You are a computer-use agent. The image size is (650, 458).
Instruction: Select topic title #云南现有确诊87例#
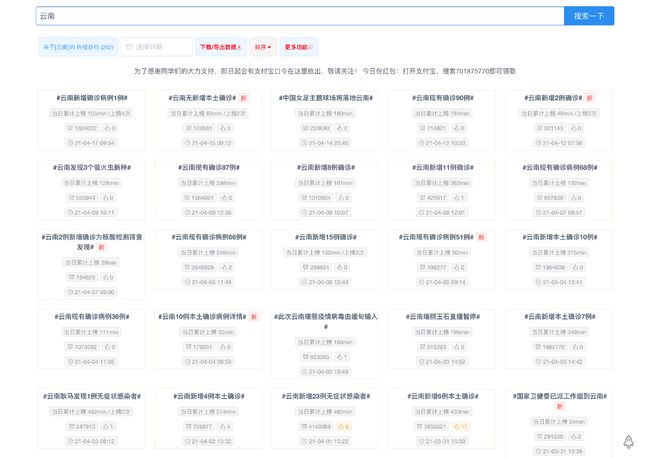click(x=209, y=168)
